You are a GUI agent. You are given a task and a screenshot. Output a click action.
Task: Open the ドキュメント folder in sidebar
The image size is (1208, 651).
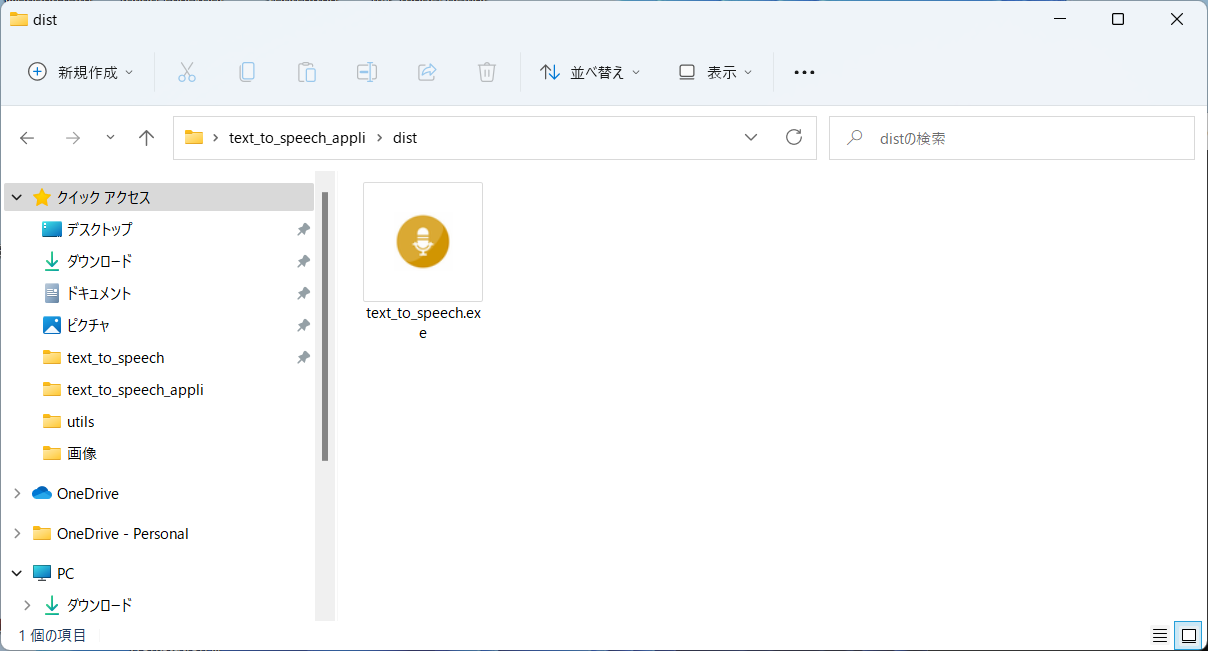[x=99, y=294]
